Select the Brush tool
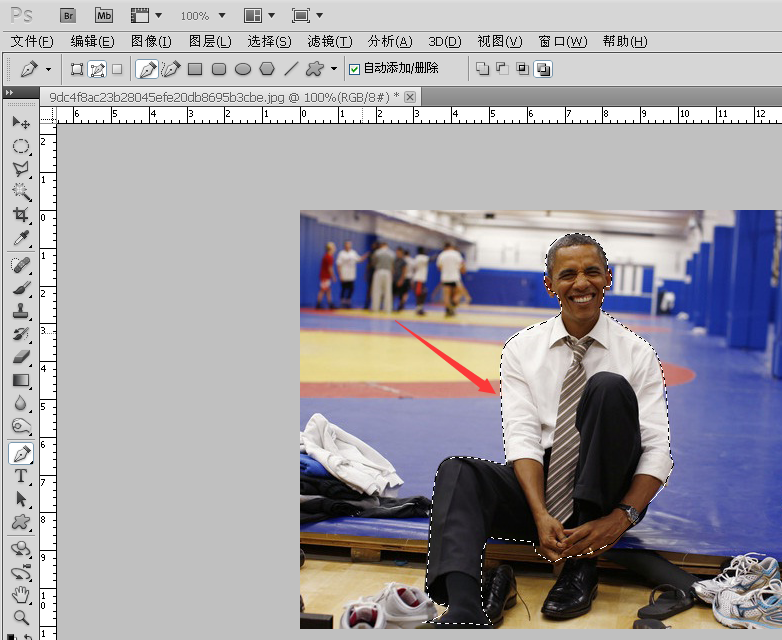The width and height of the screenshot is (782, 640). click(20, 288)
